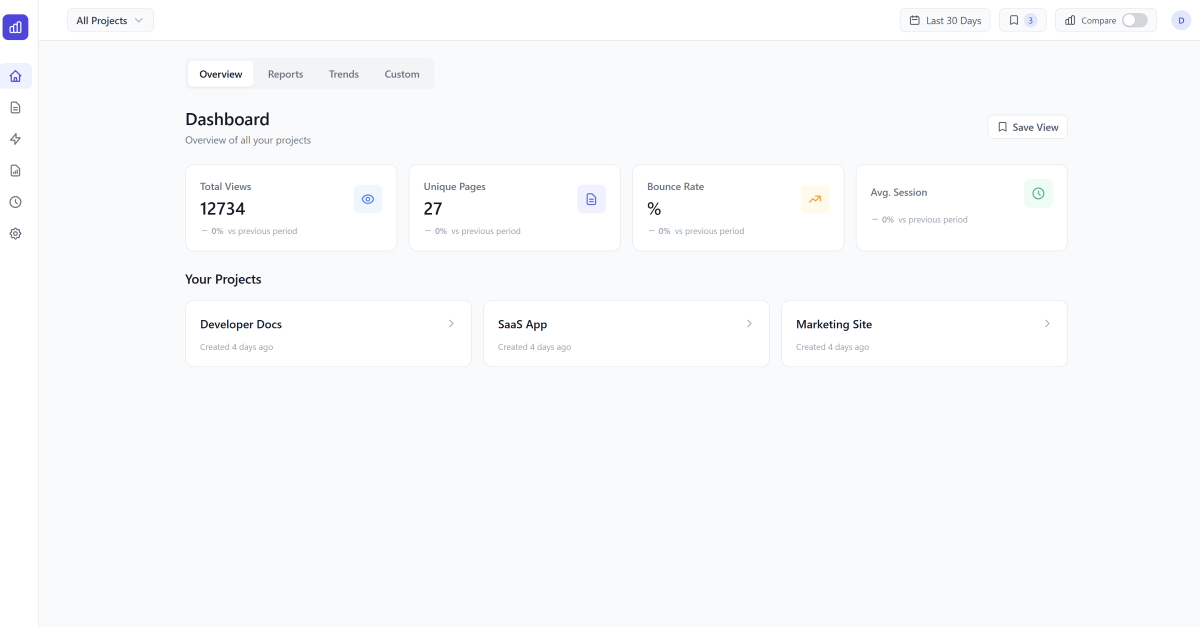Click the purple analytics app logo
The height and width of the screenshot is (627, 1200).
coord(15,27)
